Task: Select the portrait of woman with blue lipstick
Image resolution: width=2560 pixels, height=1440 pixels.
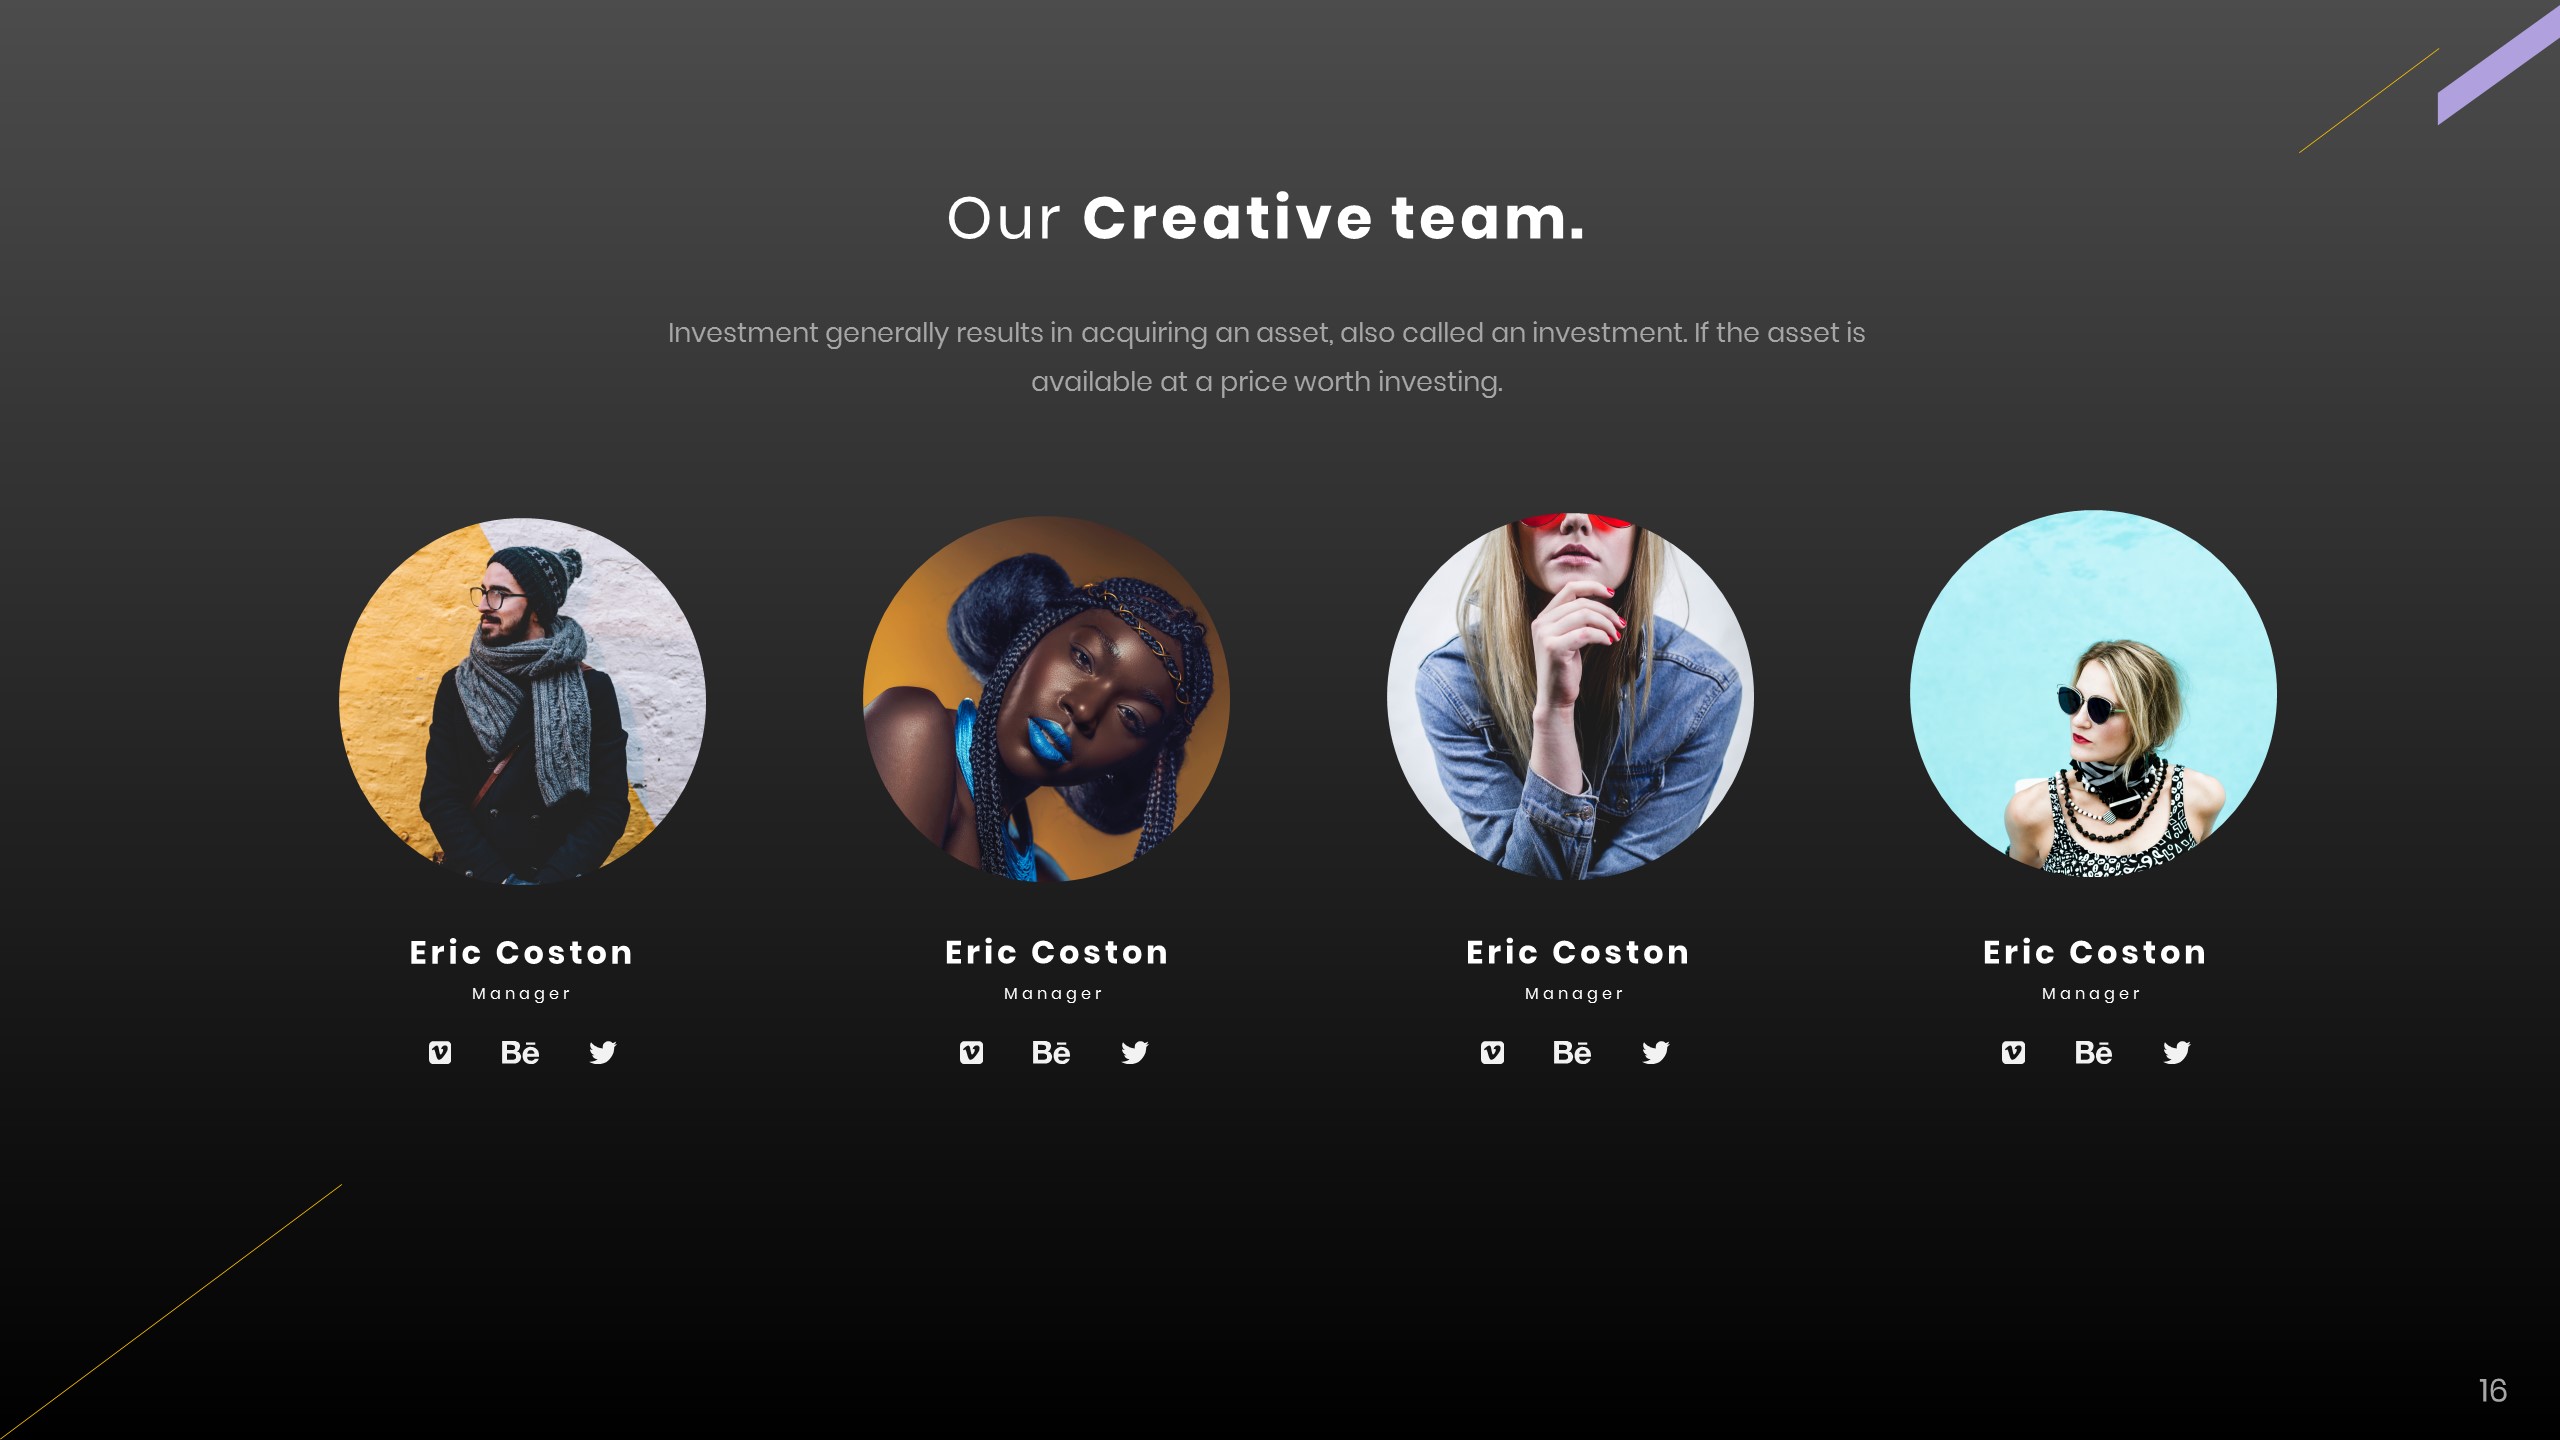Action: pos(1046,698)
